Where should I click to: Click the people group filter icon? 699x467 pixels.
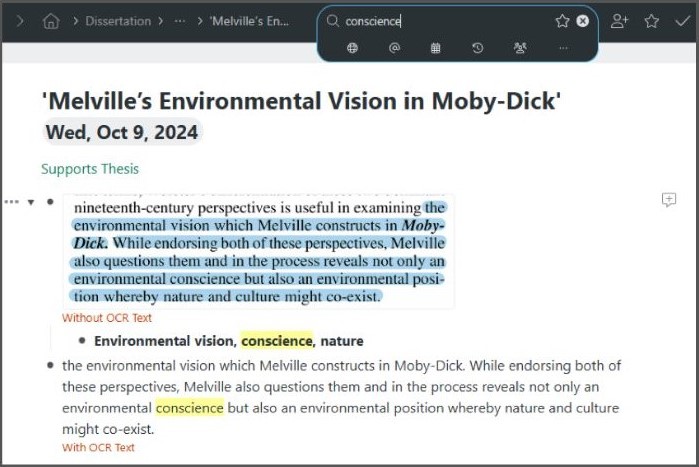(520, 48)
